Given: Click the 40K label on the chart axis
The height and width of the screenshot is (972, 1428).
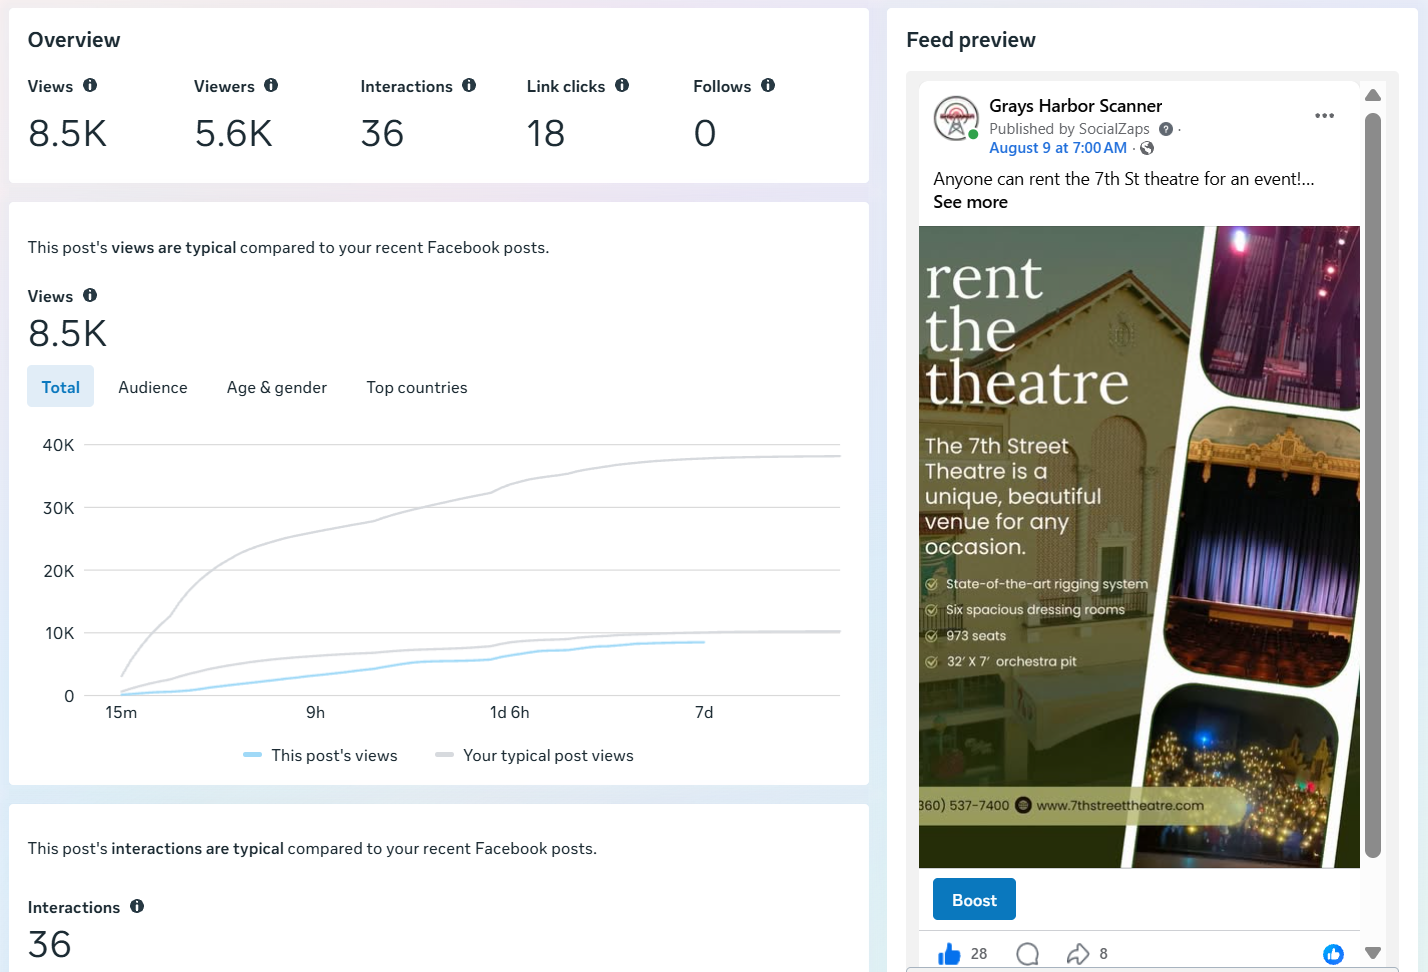Looking at the screenshot, I should pos(58,445).
